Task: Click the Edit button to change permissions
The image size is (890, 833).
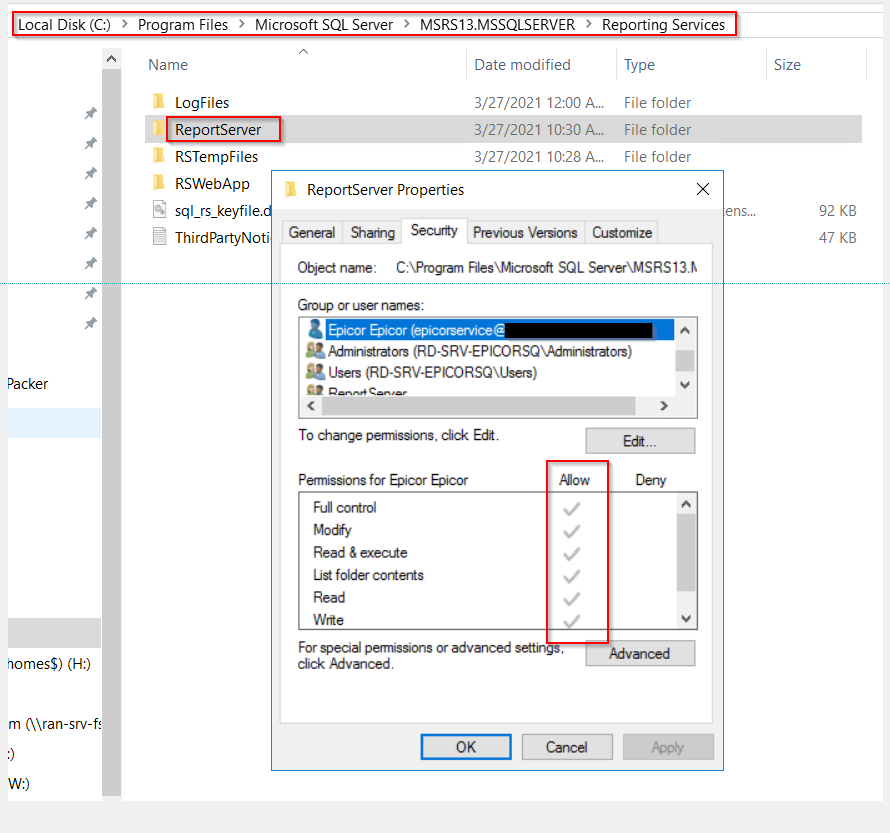Action: [x=639, y=440]
